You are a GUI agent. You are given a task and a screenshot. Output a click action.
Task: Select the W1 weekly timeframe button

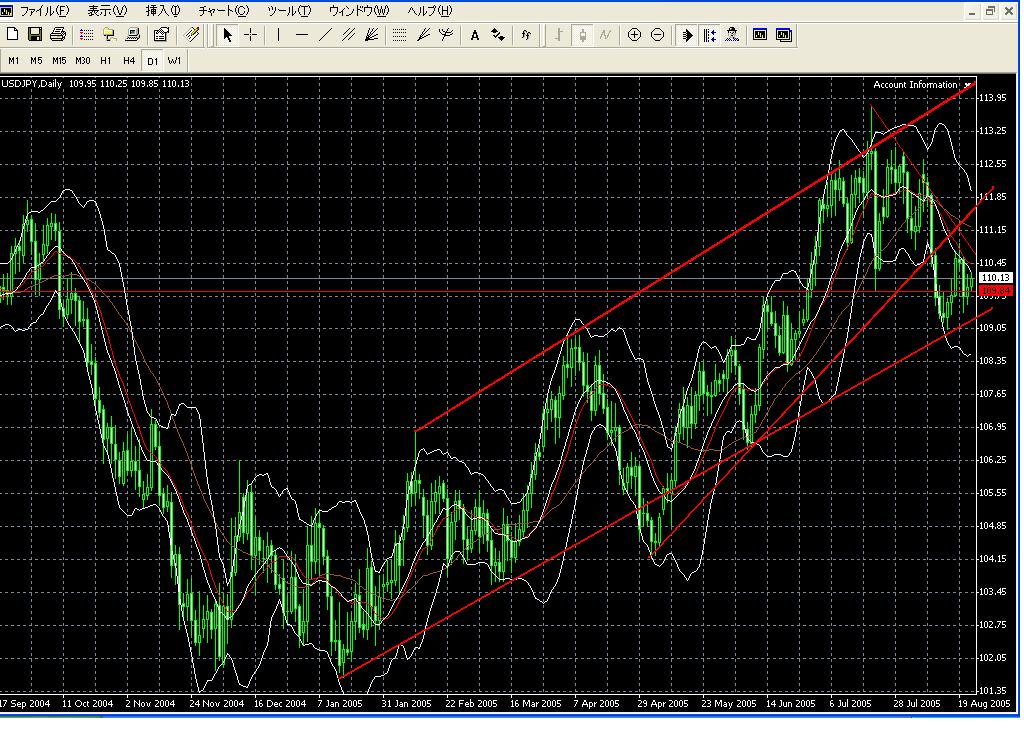pyautogui.click(x=174, y=60)
